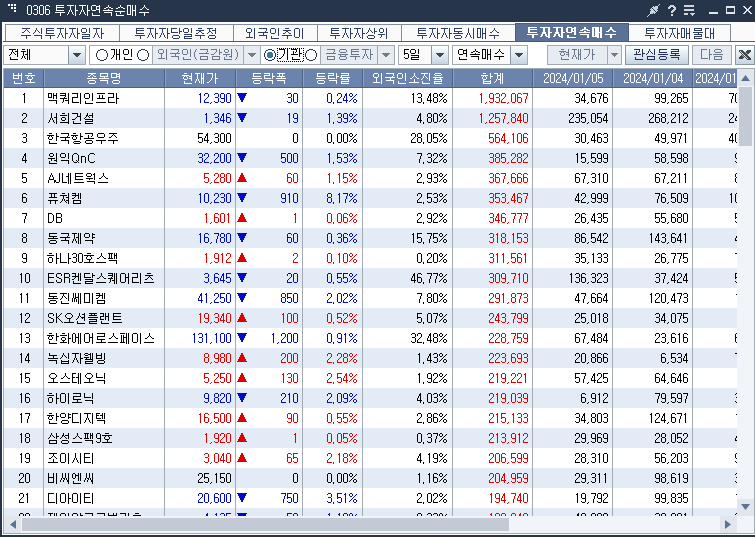Switch to 투자자동시매수 tab

pyautogui.click(x=458, y=33)
